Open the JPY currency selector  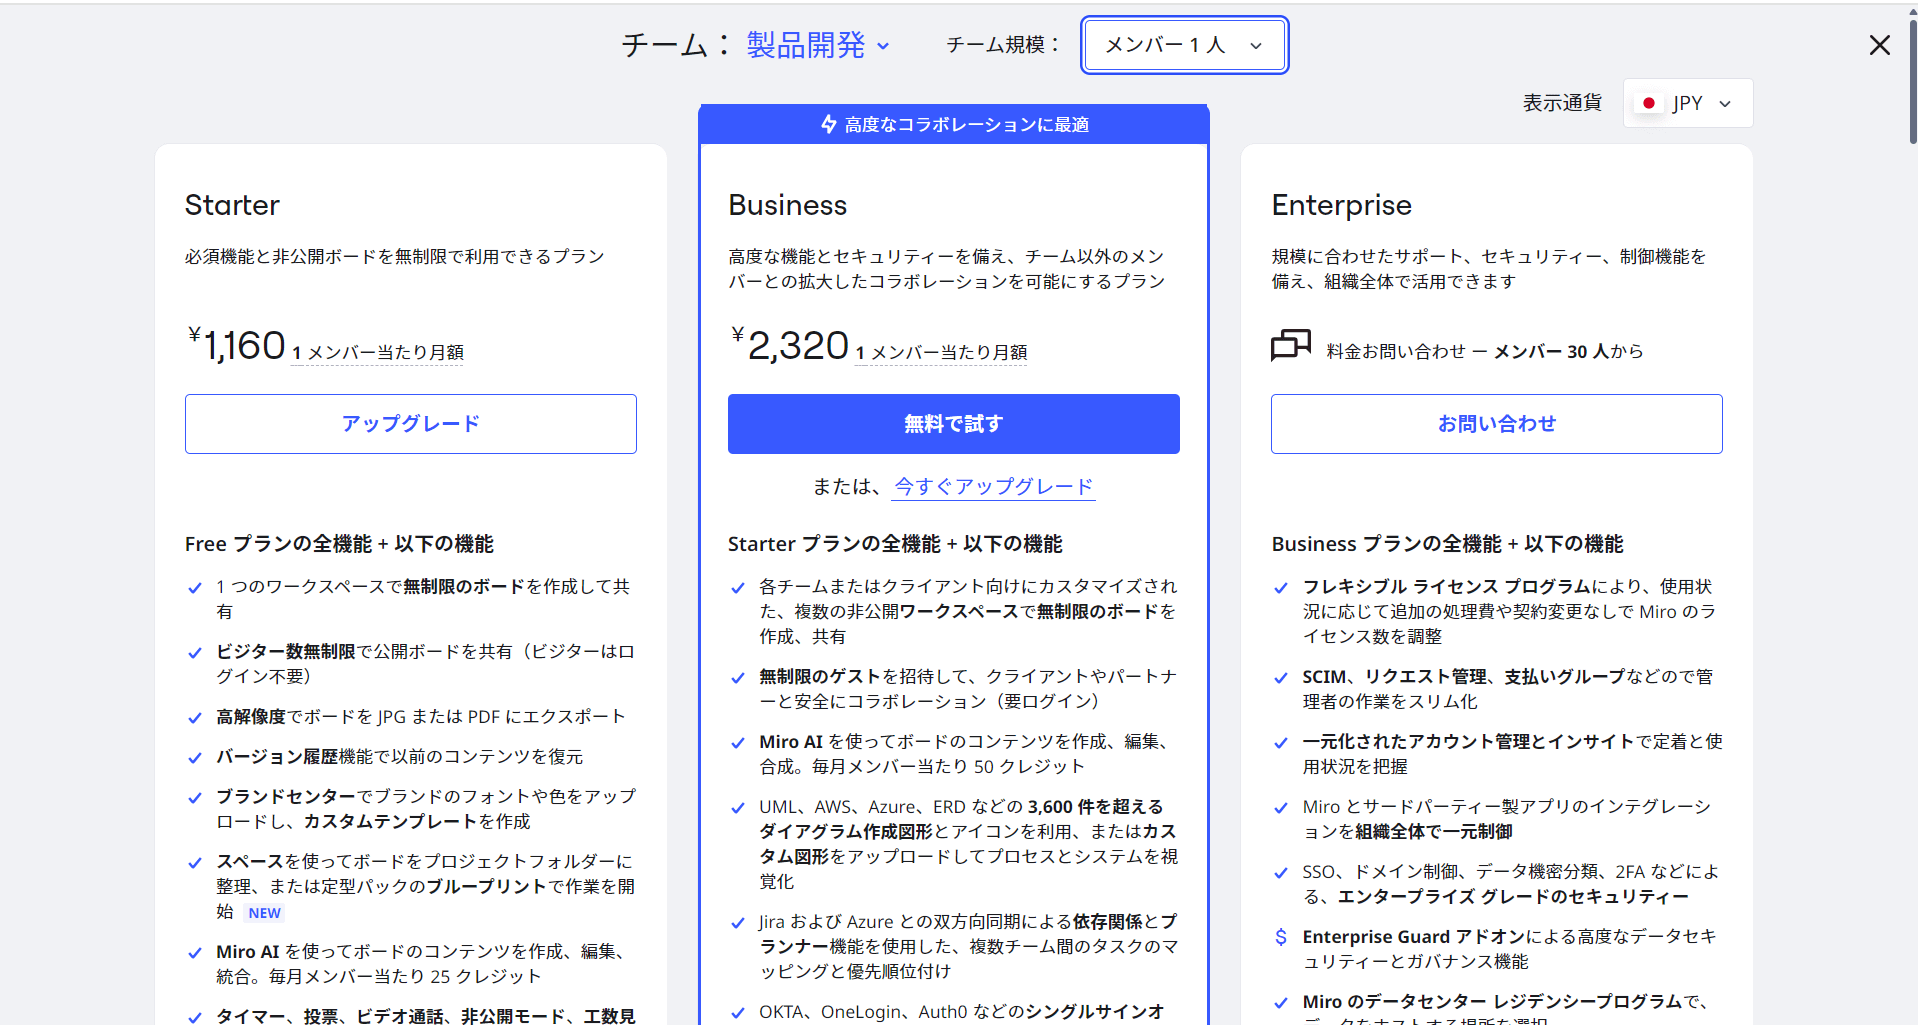[x=1687, y=103]
